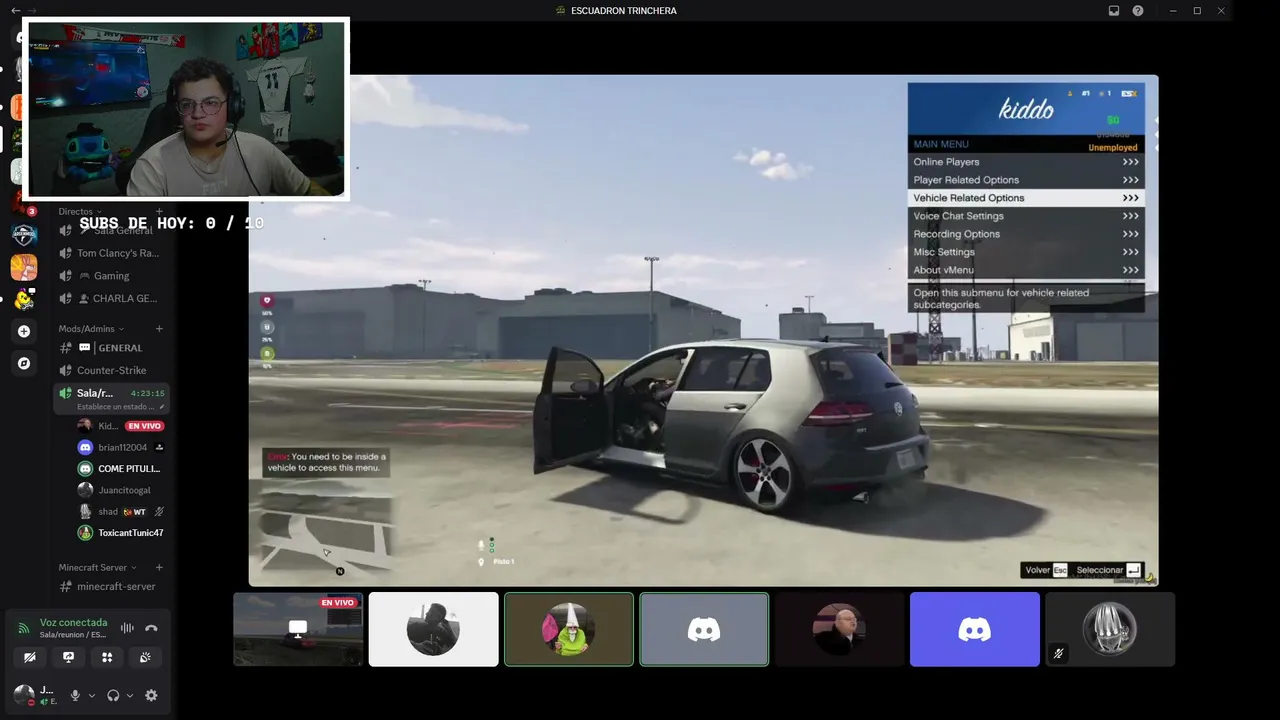Viewport: 1280px width, 720px height.
Task: Collapse the Mods/Admins channel category
Action: click(x=91, y=329)
